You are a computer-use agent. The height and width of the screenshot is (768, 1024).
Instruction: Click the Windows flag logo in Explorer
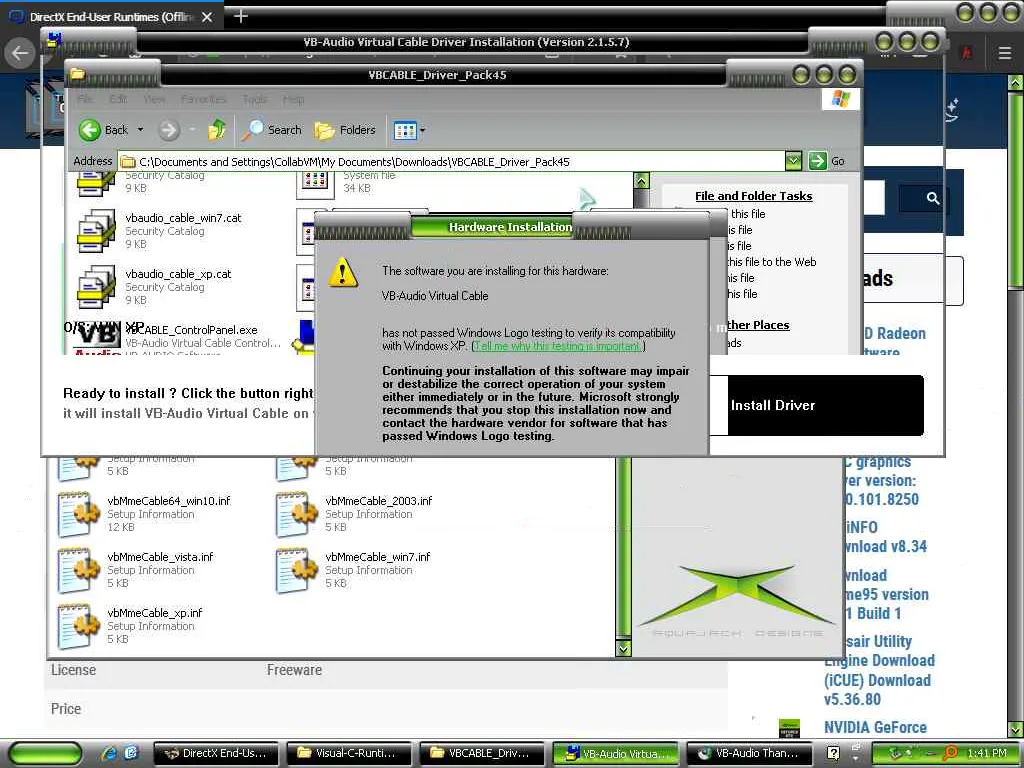pyautogui.click(x=841, y=99)
